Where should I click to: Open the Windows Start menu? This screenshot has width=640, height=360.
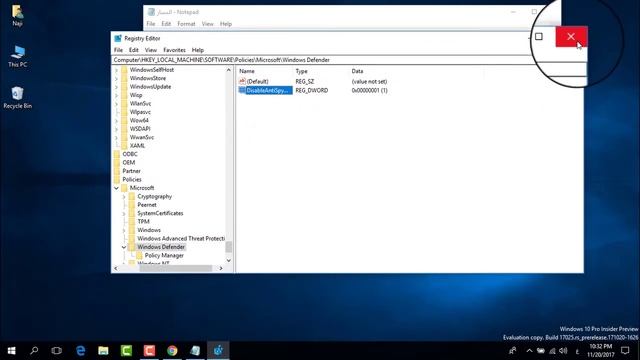tap(11, 351)
